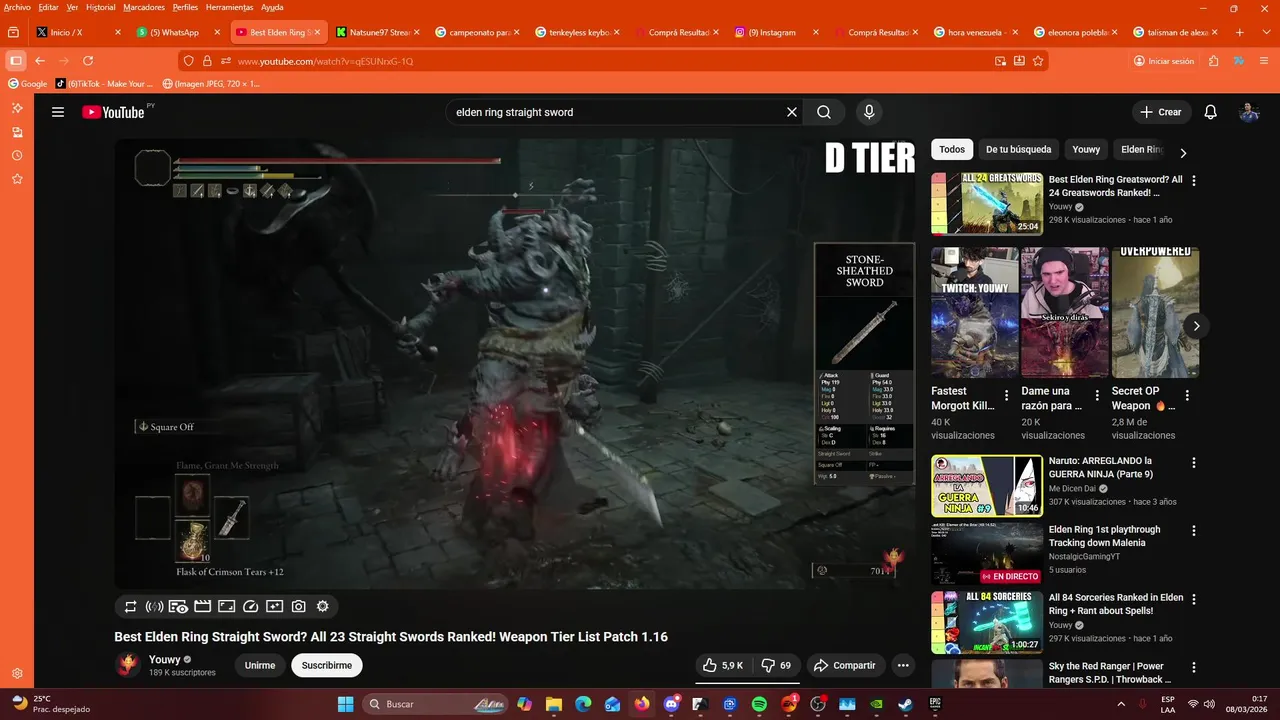
Task: Click the playback speed gauge icon
Action: [251, 606]
